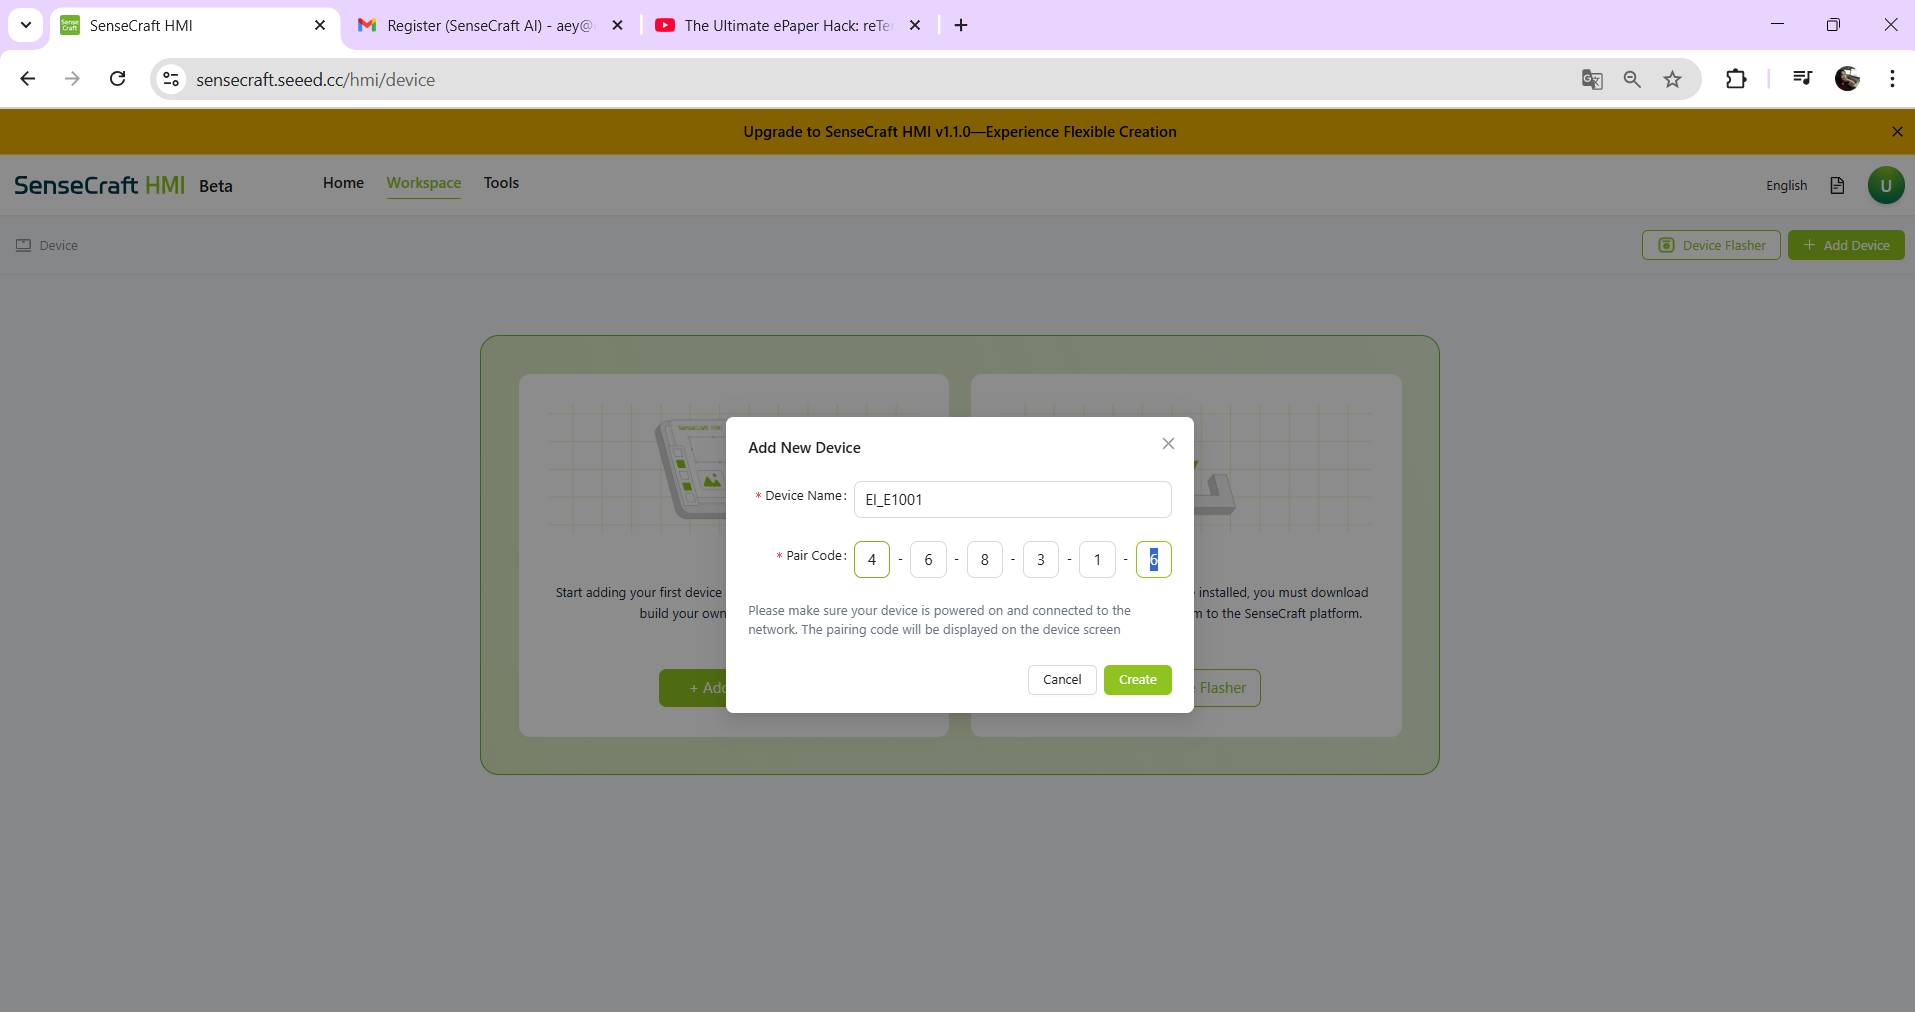Click the Device Name input field
The height and width of the screenshot is (1012, 1915).
[x=1012, y=500]
